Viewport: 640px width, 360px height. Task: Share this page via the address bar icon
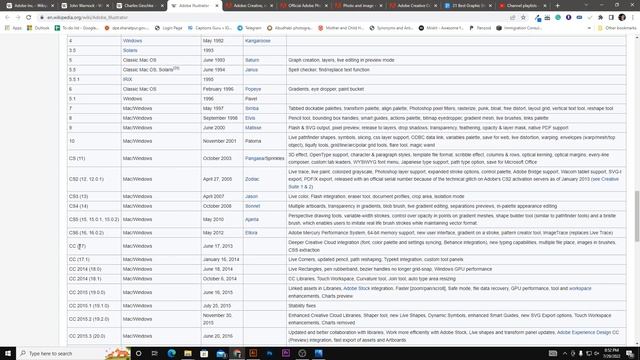point(513,18)
